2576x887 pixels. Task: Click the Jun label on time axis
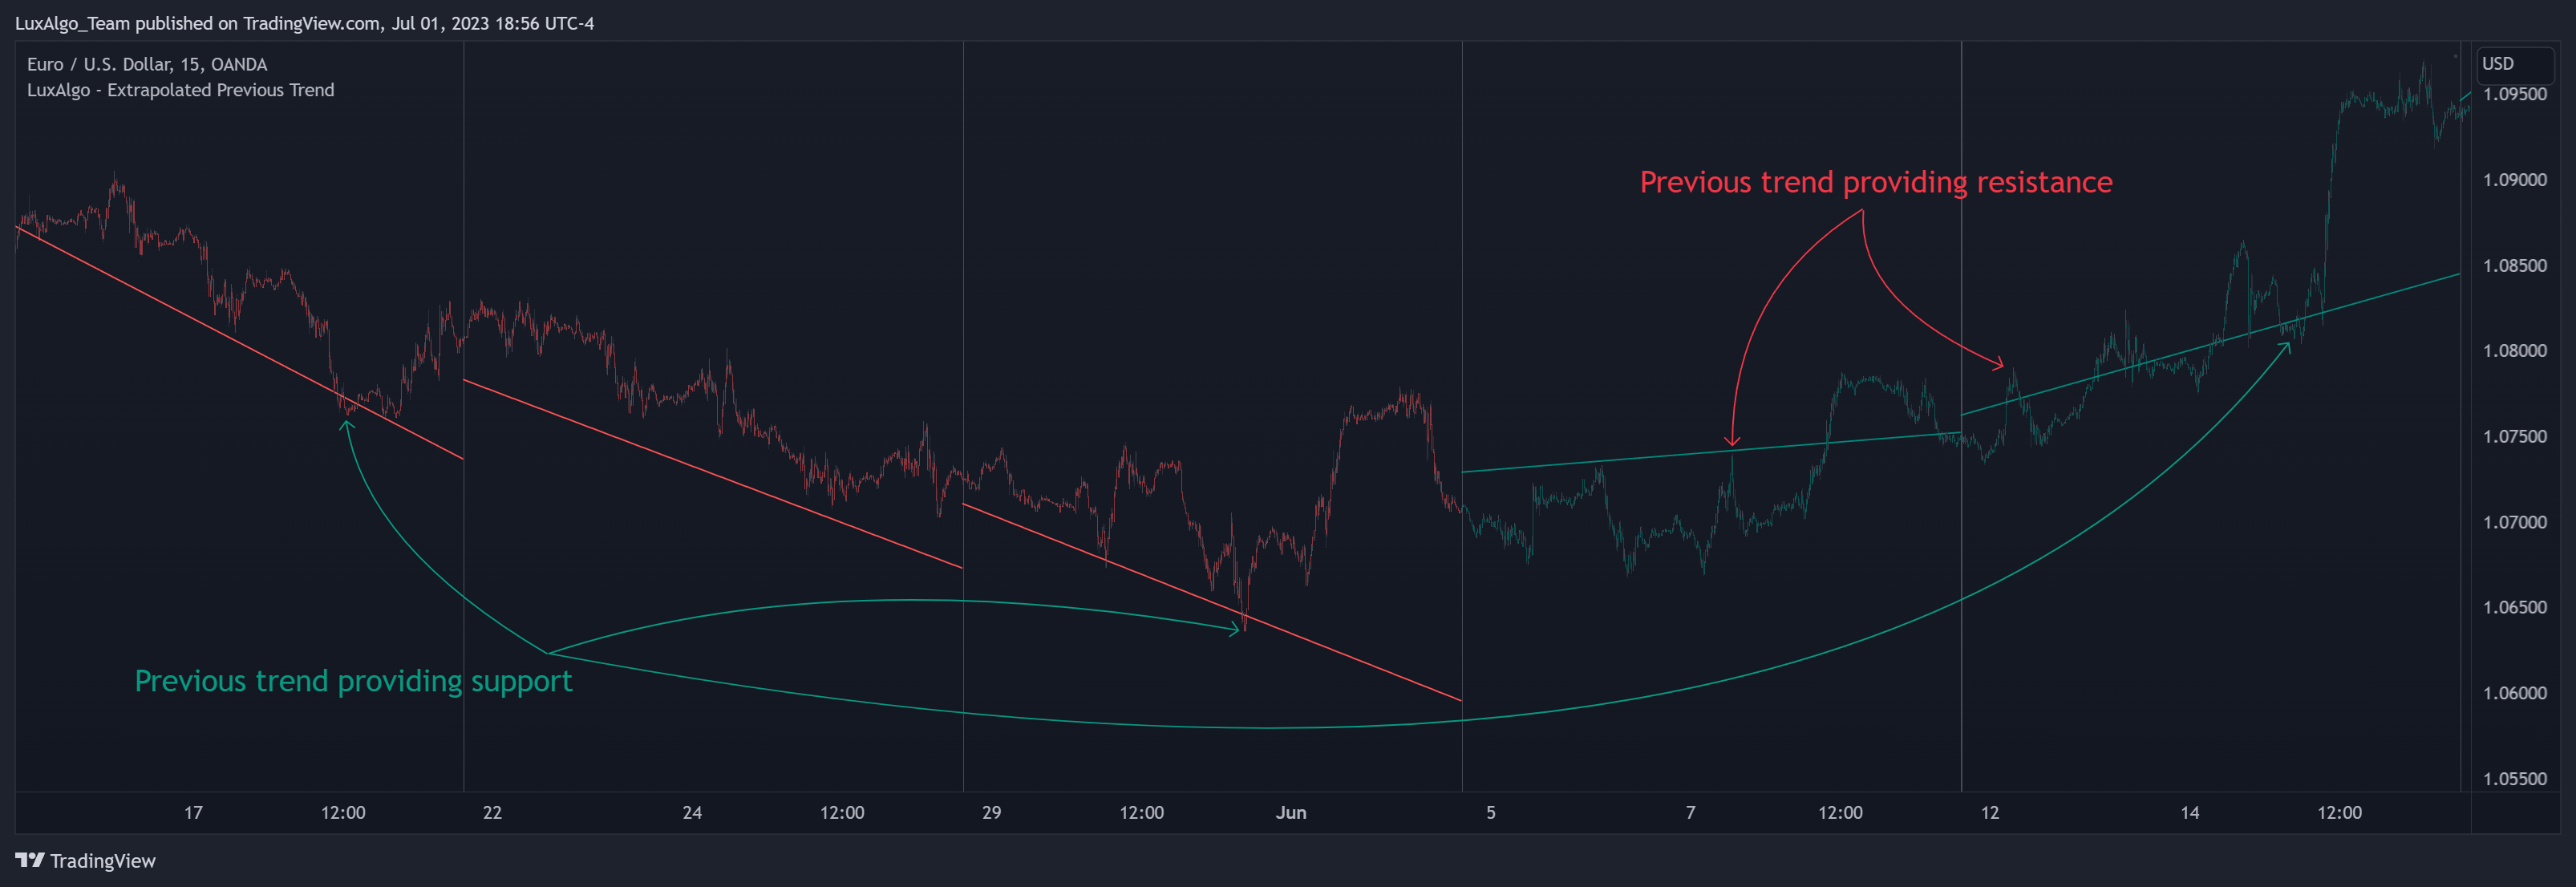[1291, 813]
